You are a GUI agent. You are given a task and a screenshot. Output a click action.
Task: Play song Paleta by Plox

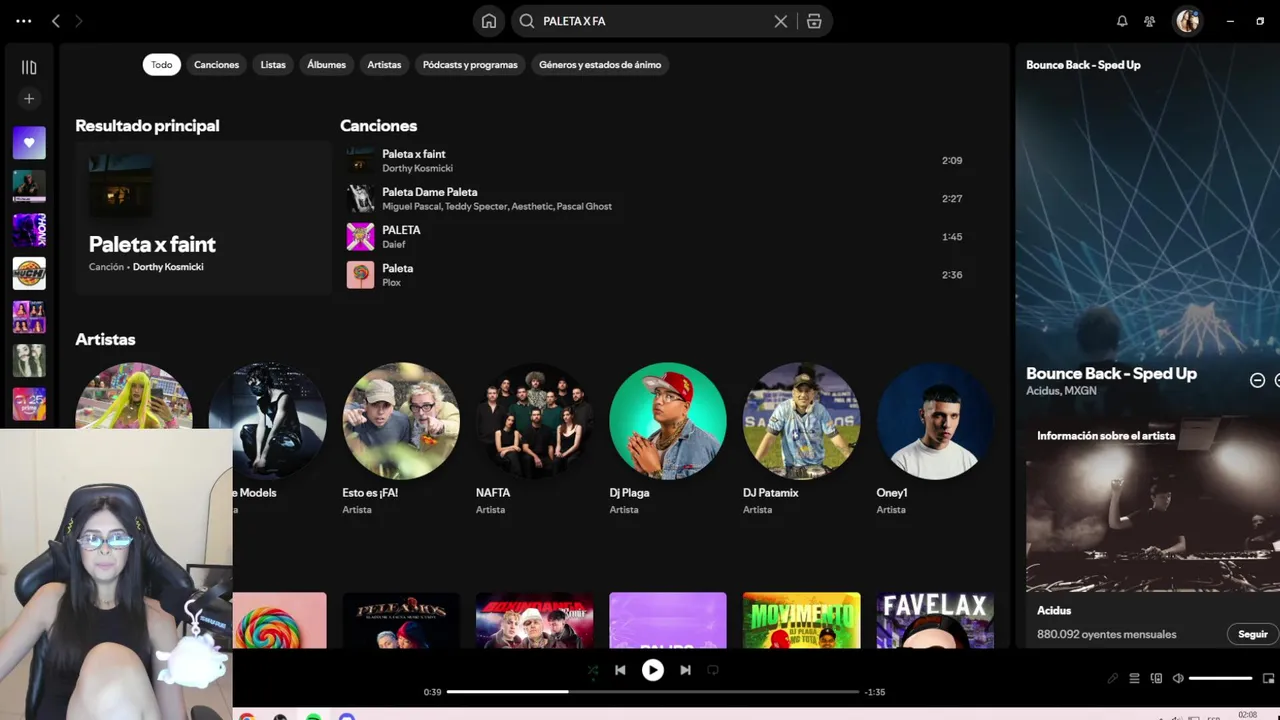click(x=655, y=275)
